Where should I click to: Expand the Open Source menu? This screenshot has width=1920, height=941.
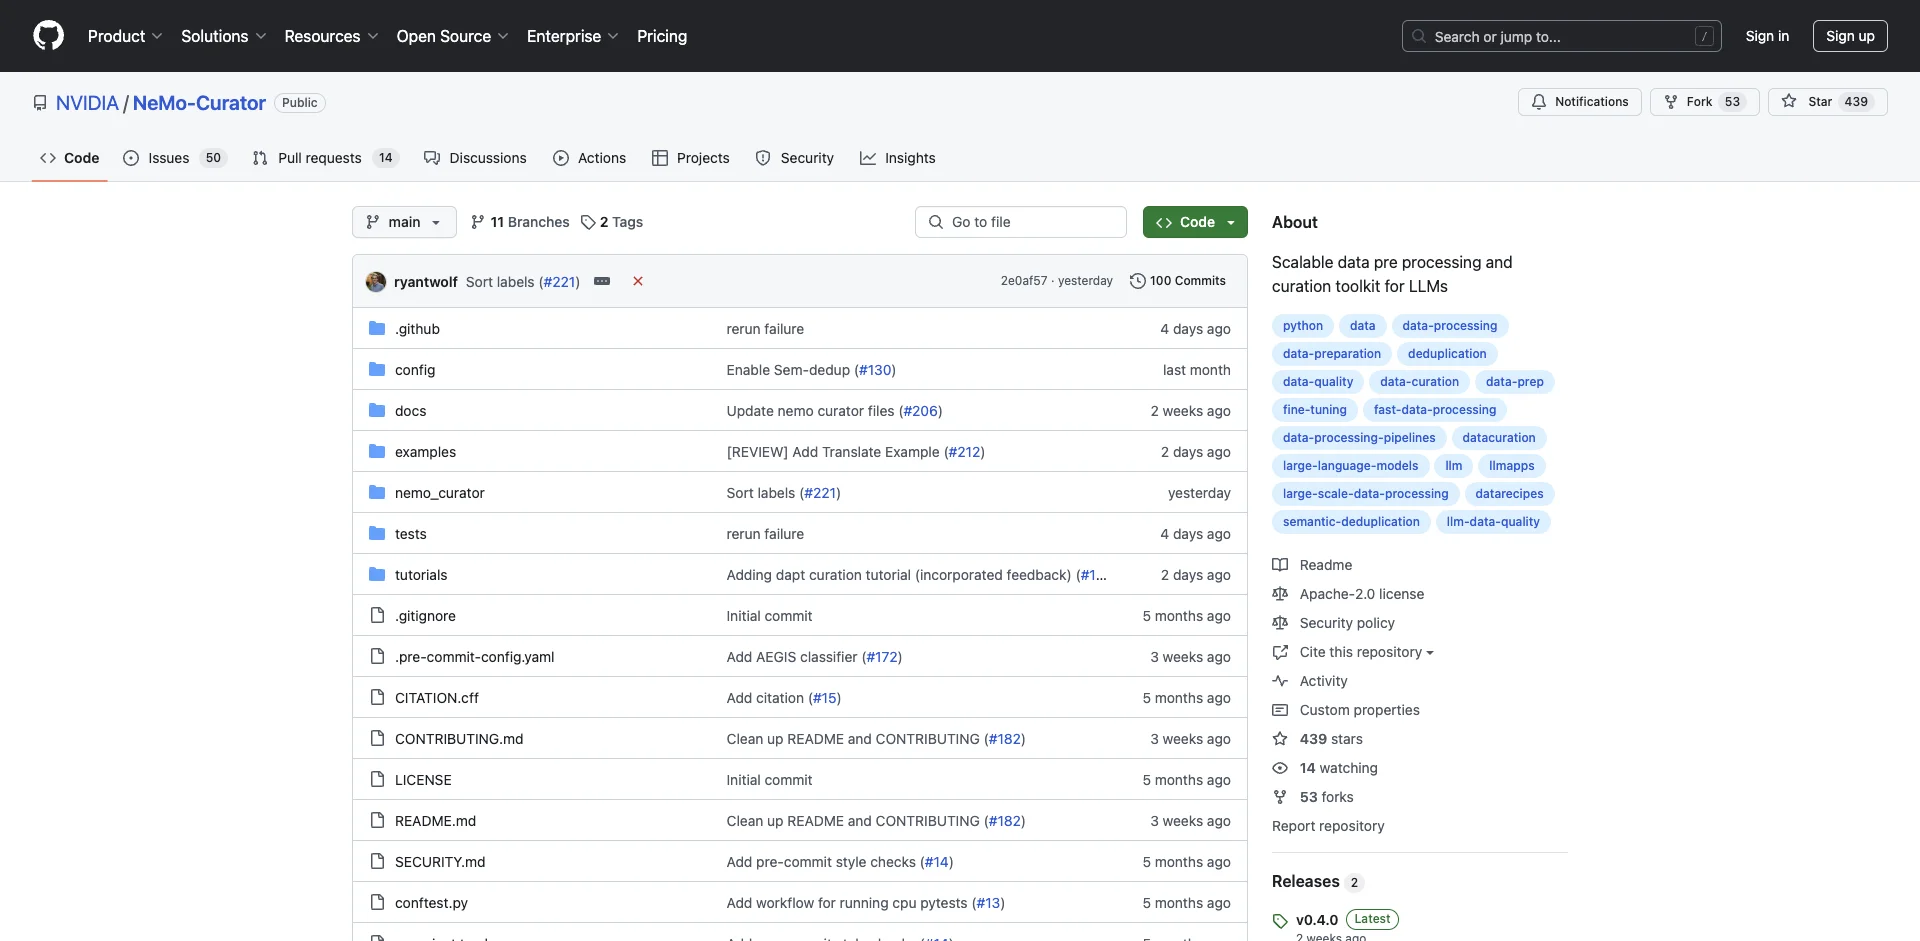pos(453,36)
